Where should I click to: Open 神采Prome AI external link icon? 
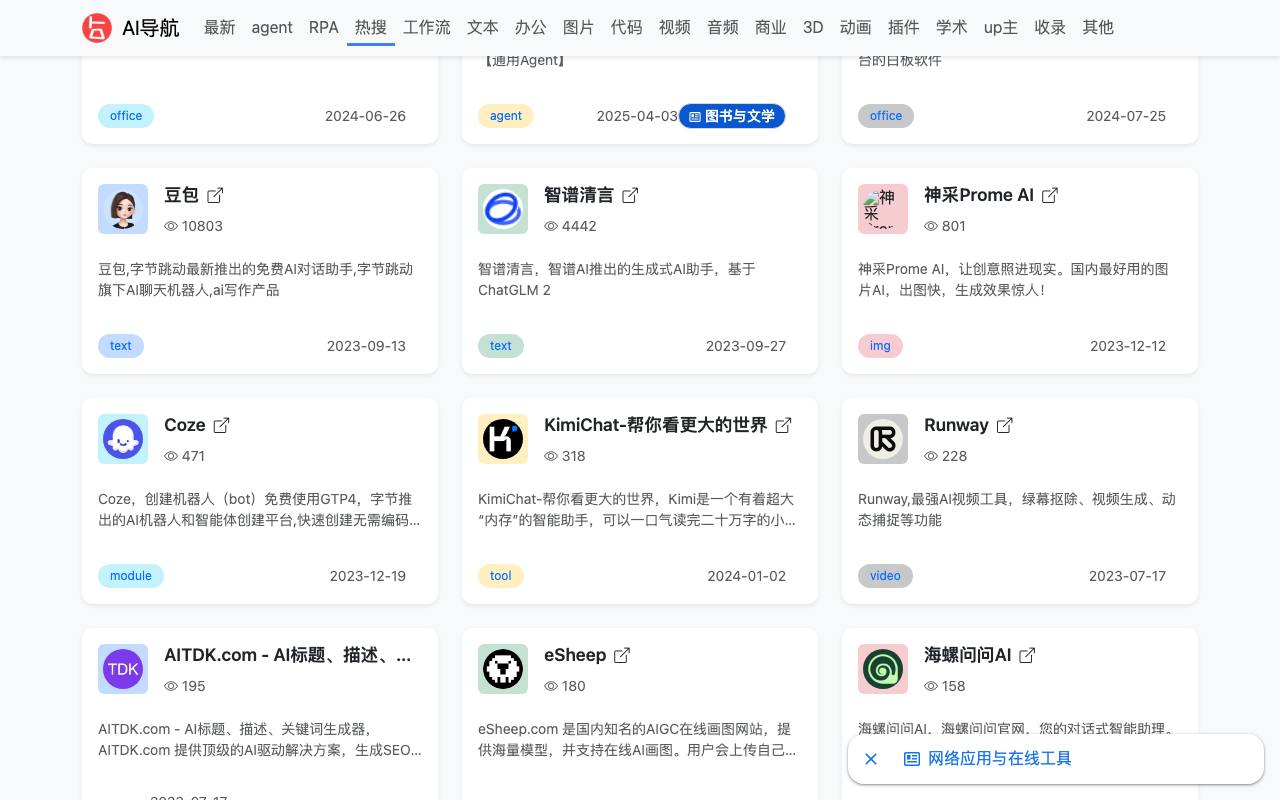[1050, 195]
